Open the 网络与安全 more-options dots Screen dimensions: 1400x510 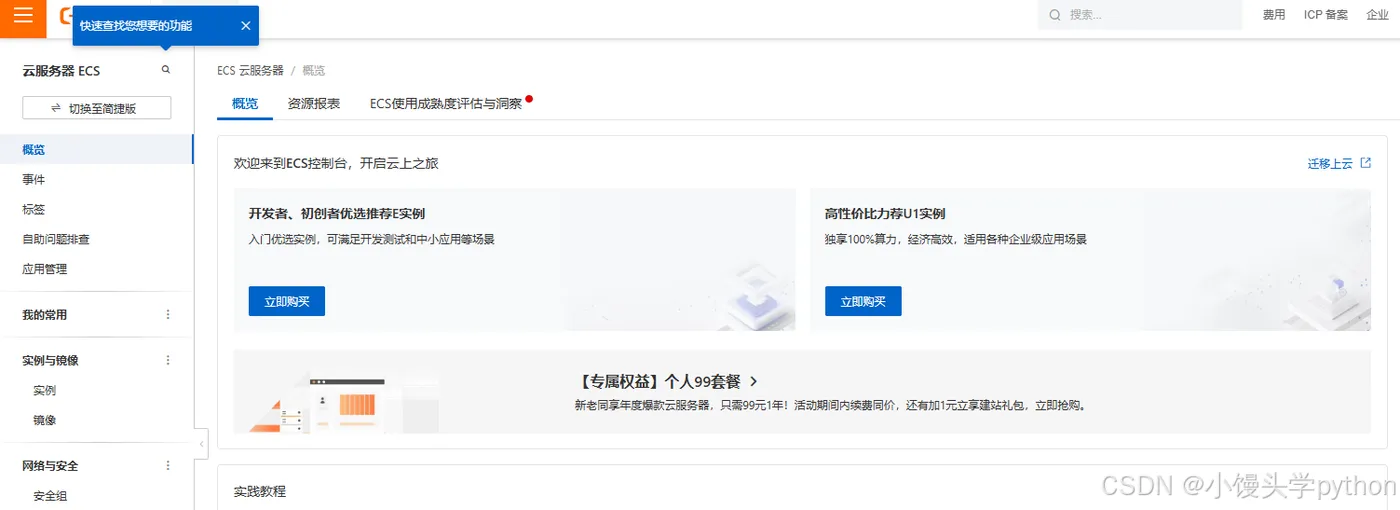[168, 466]
